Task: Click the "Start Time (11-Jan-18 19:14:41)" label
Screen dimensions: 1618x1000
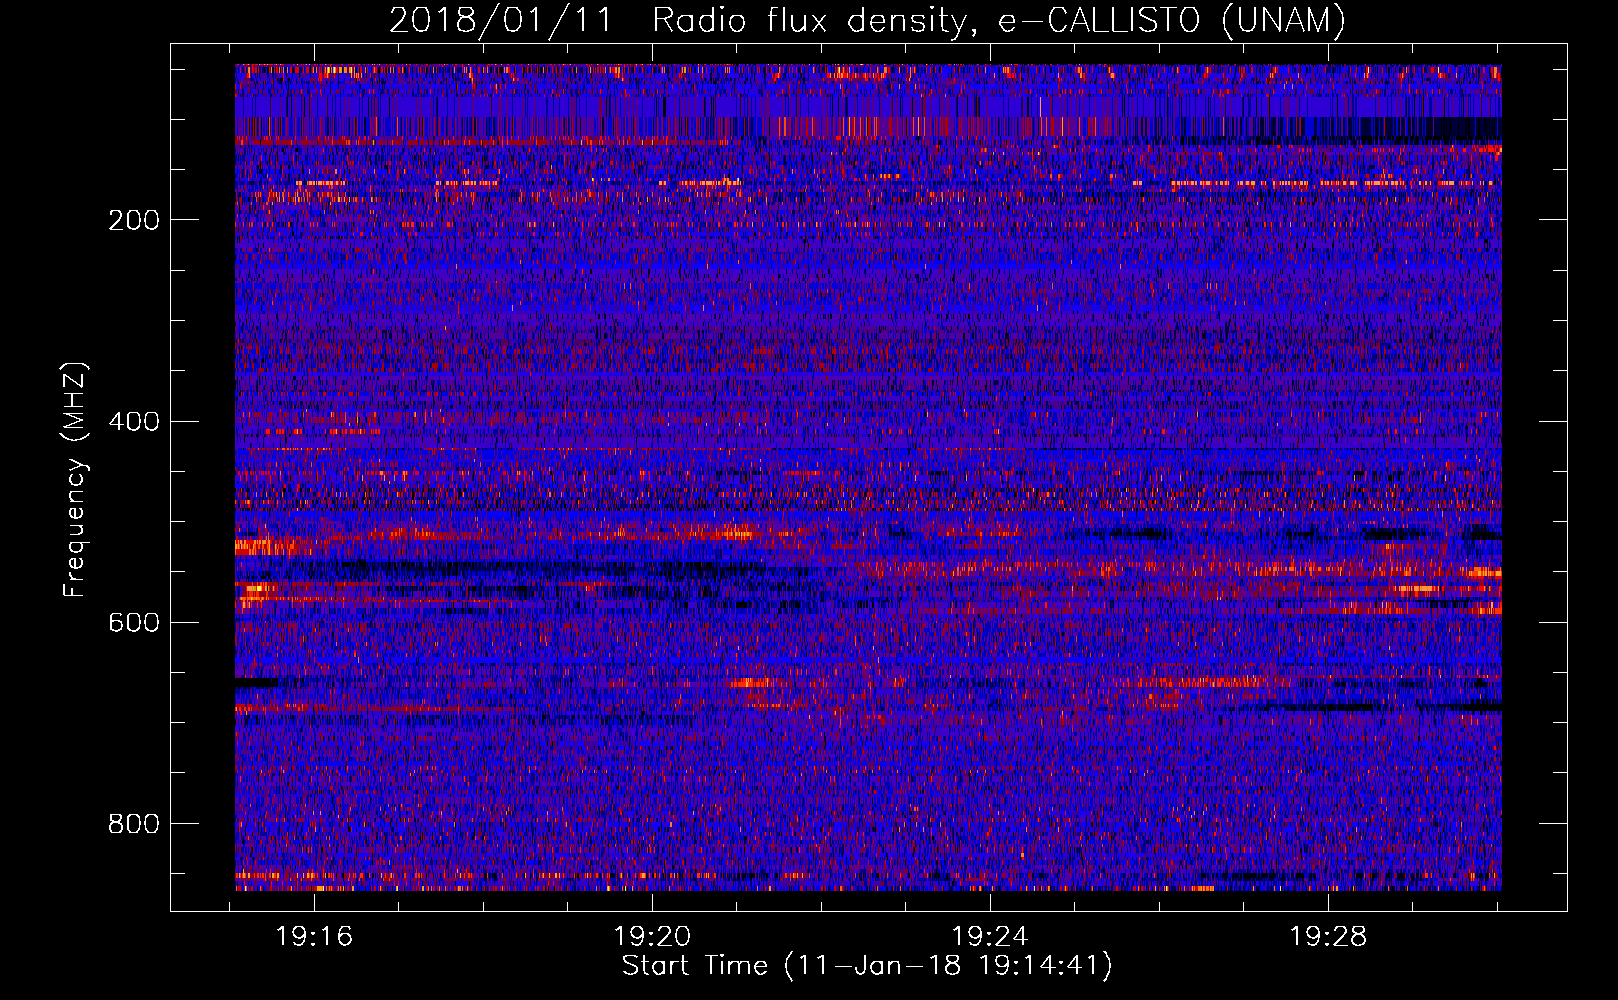Action: coord(867,966)
